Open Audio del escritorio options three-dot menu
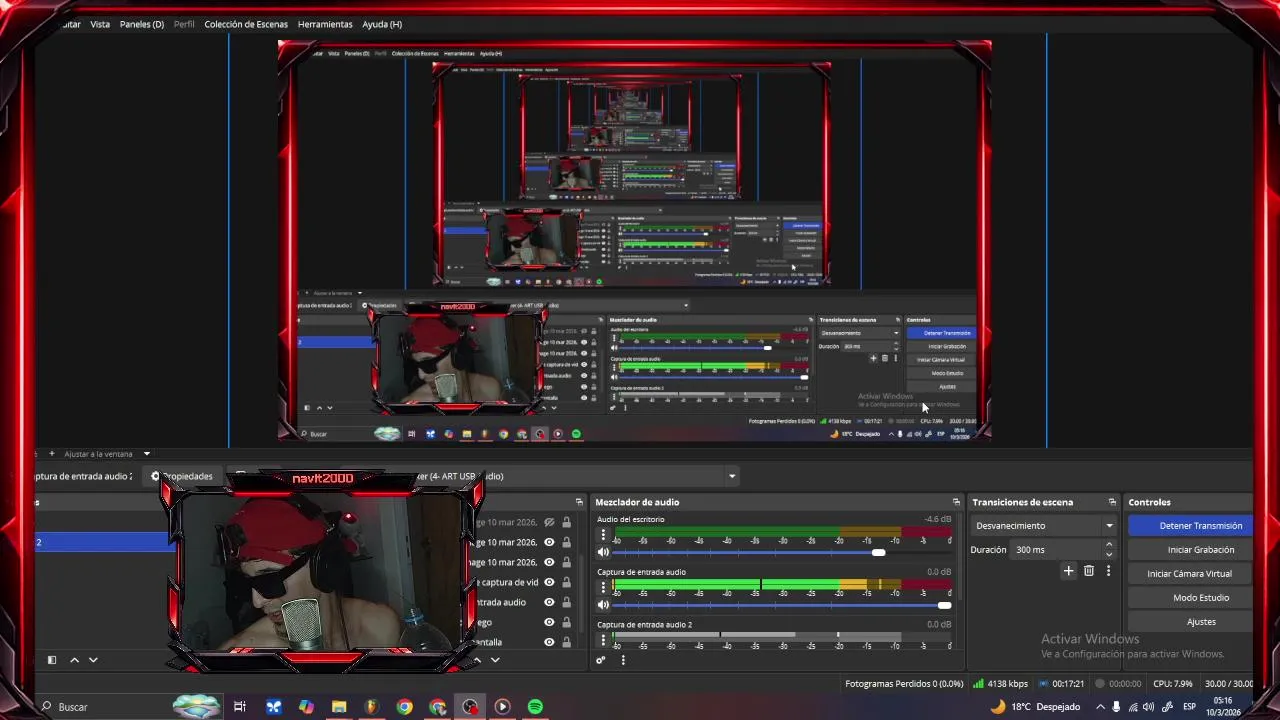This screenshot has width=1280, height=720. (x=603, y=536)
